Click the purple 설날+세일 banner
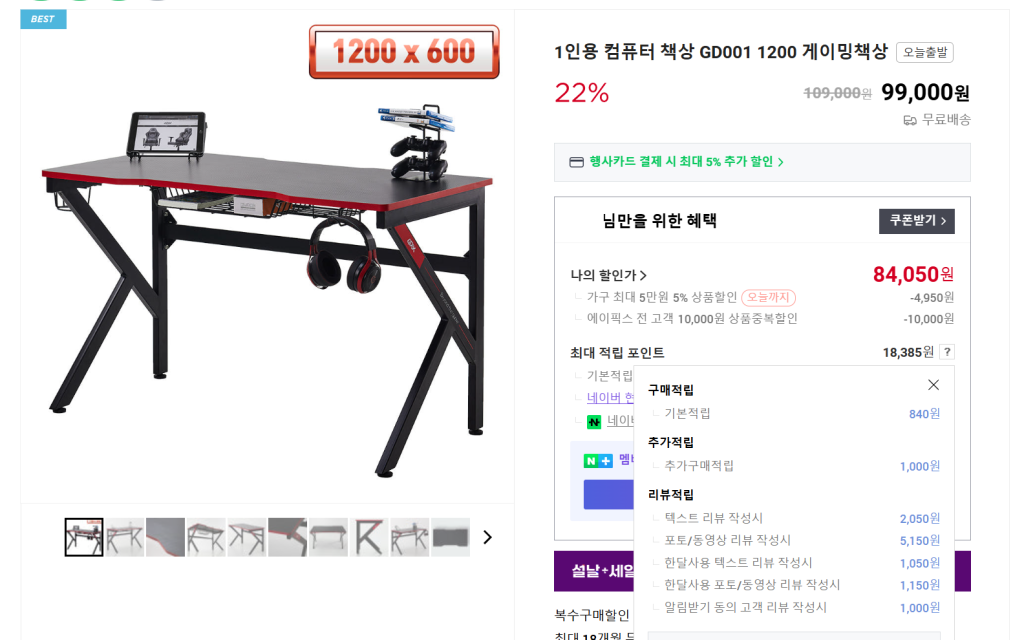Image resolution: width=1024 pixels, height=640 pixels. [594, 571]
